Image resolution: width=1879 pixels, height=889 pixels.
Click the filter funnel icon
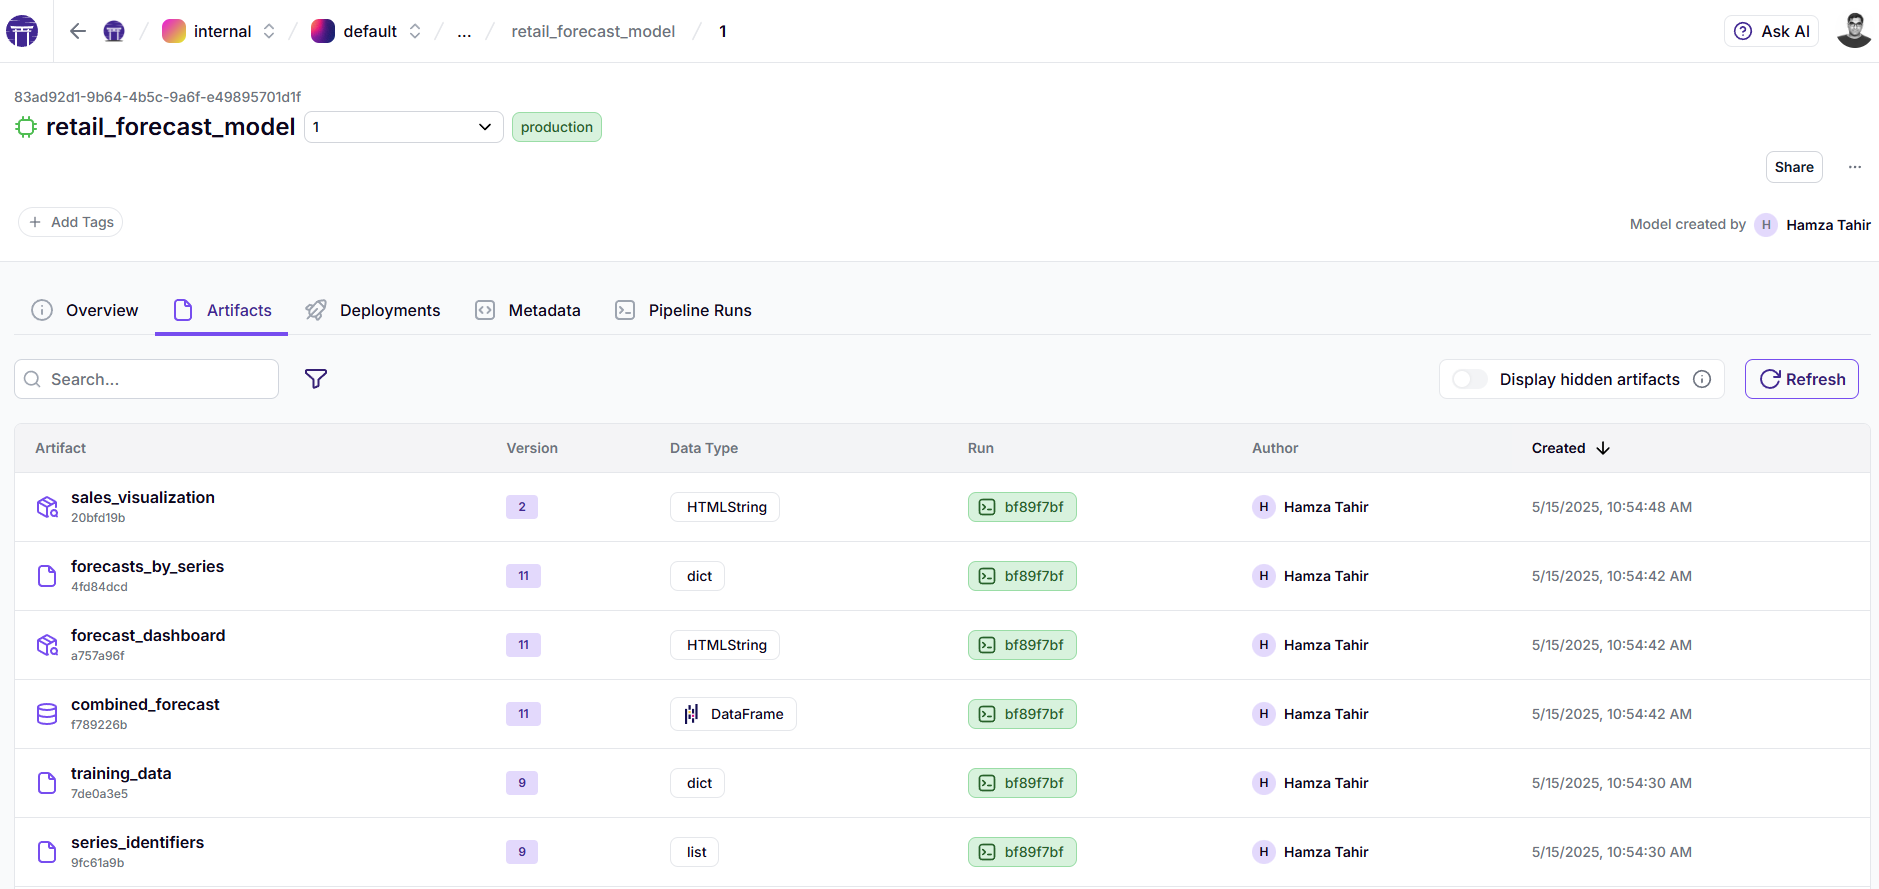pyautogui.click(x=316, y=379)
